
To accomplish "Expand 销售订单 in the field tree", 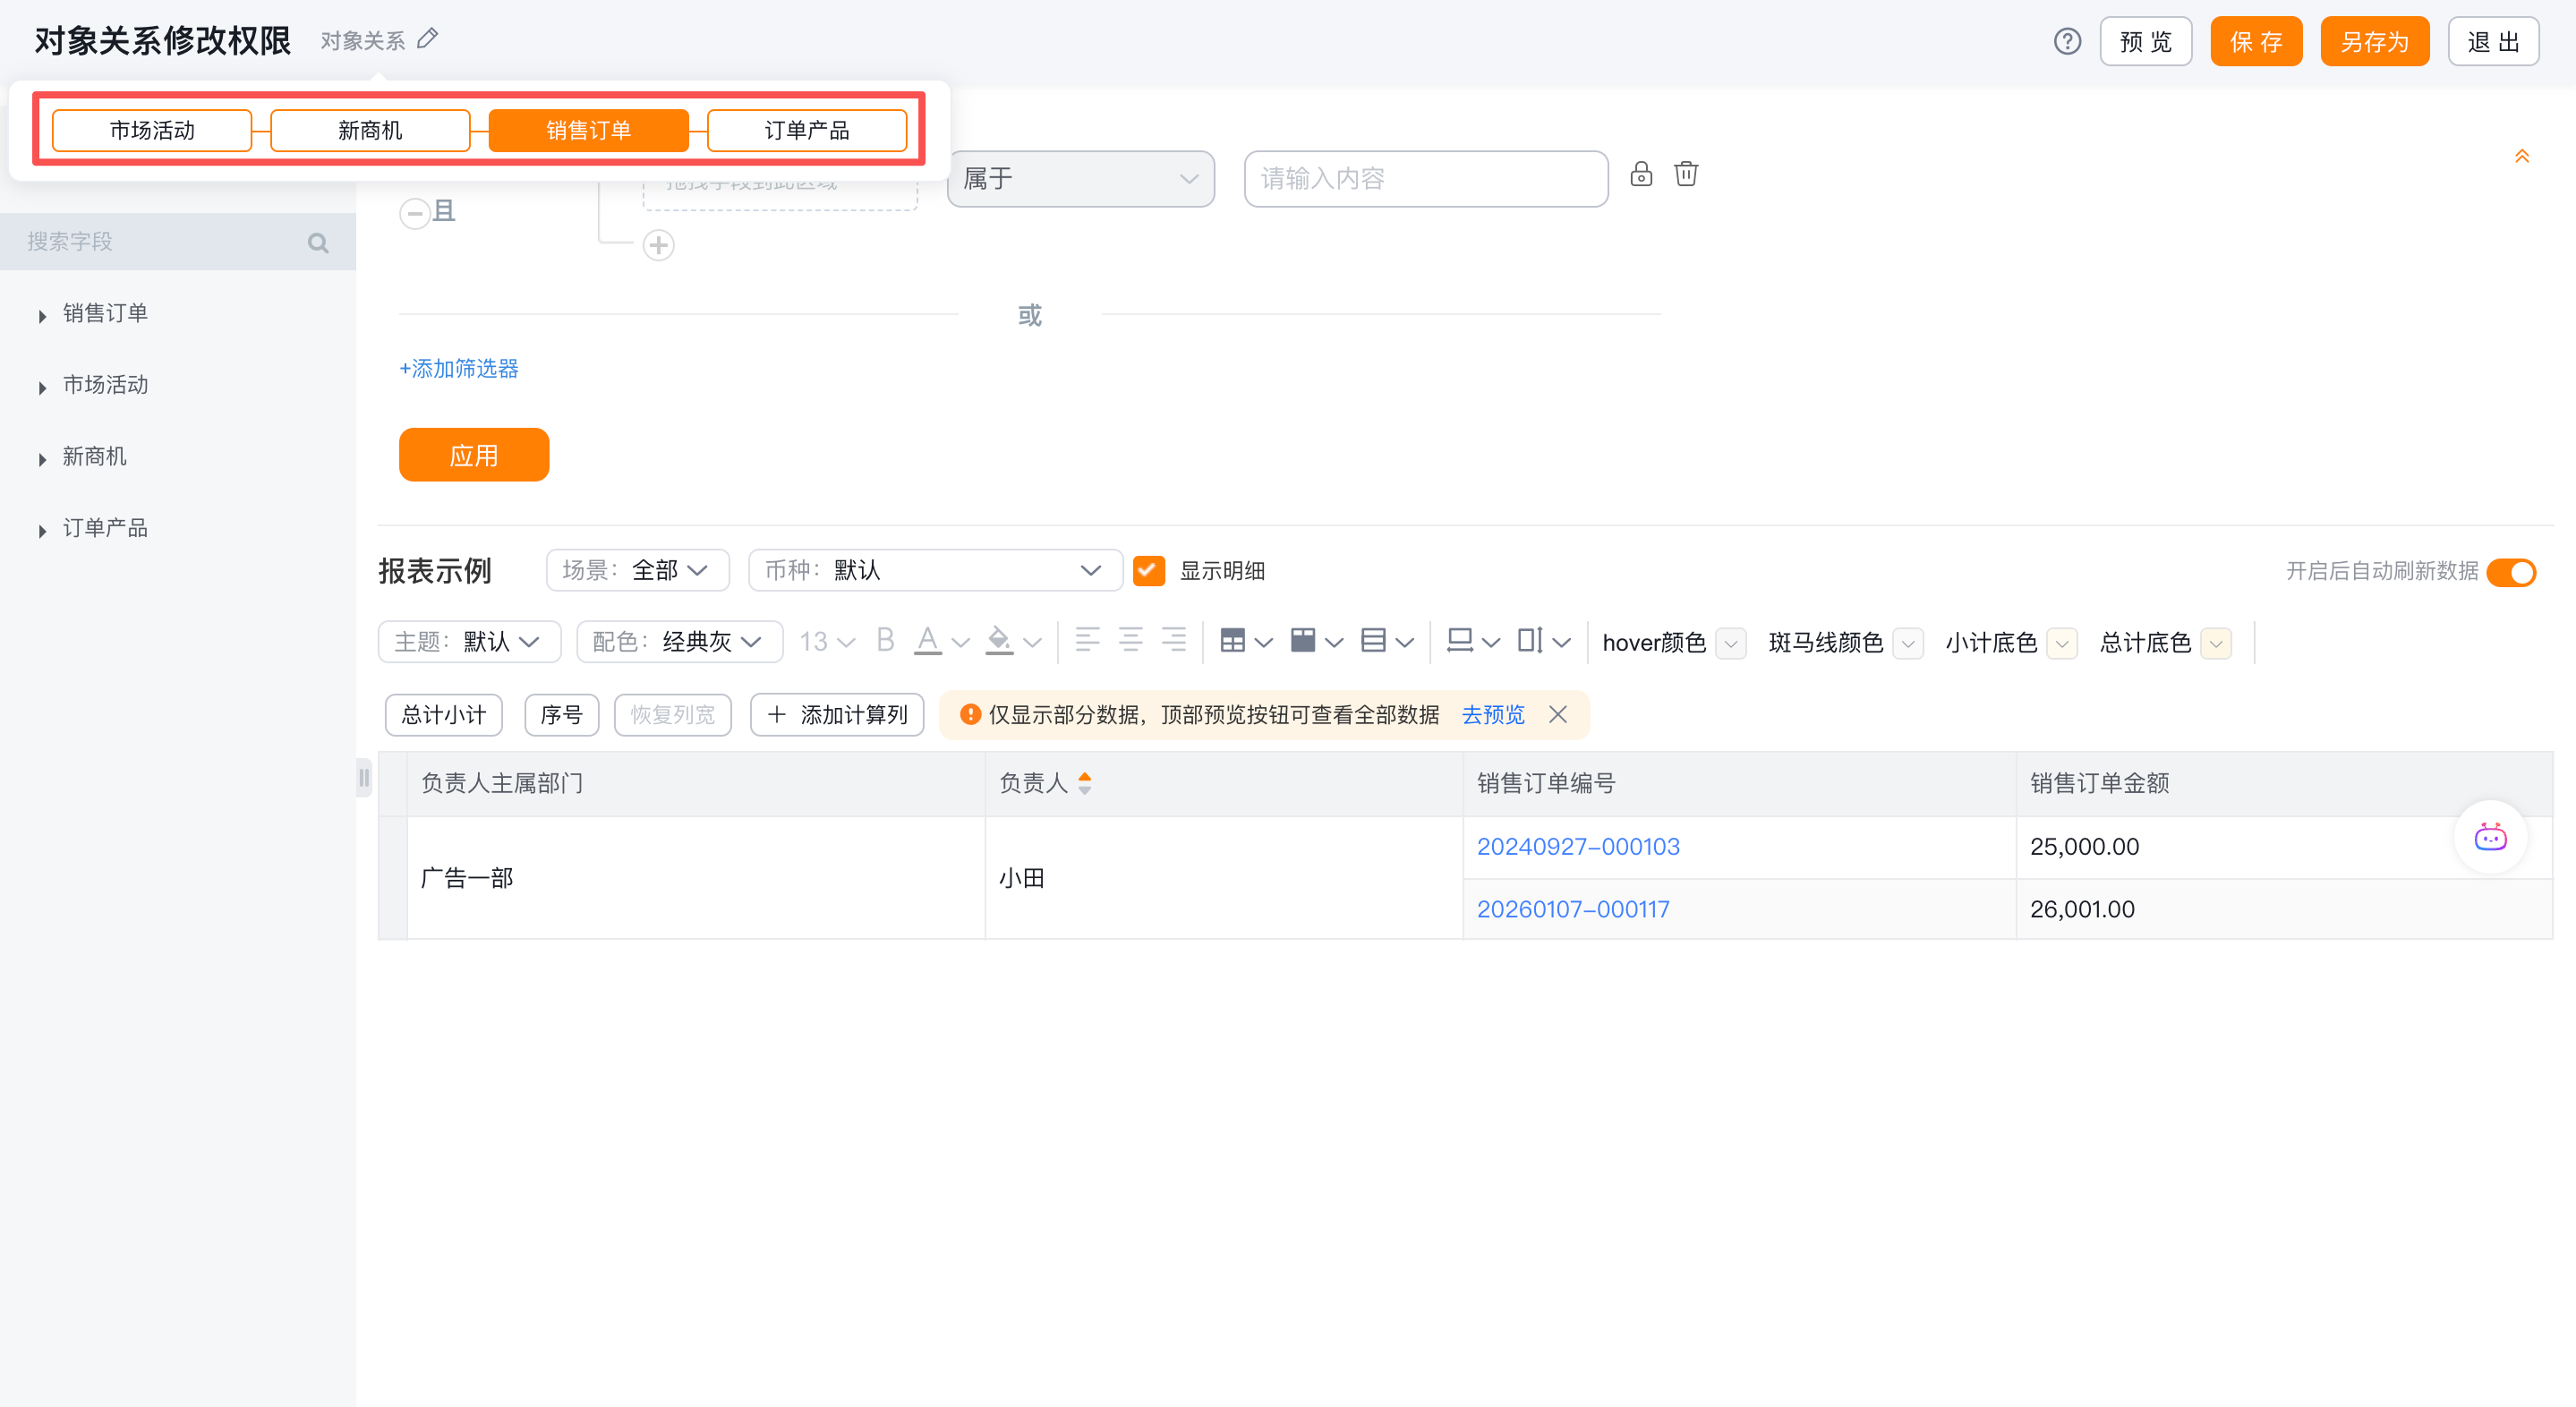I will click(x=42, y=316).
